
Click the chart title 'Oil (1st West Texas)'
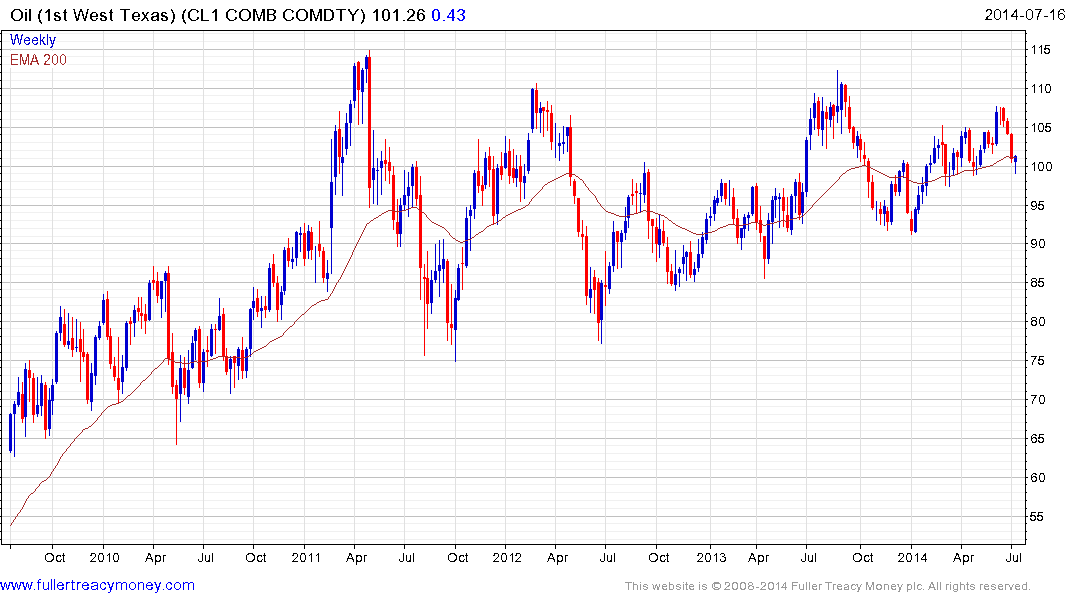click(x=93, y=15)
